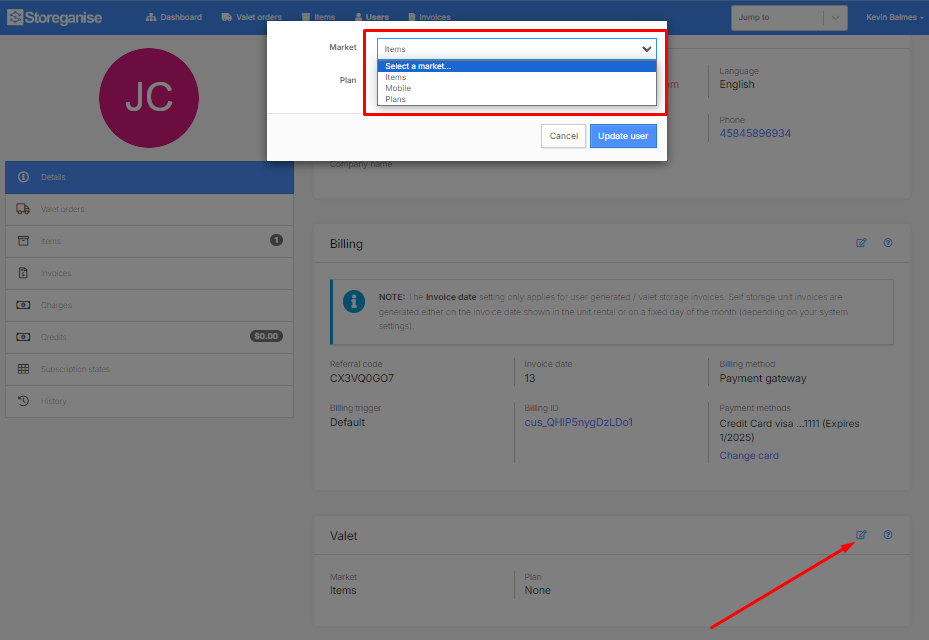Click the Credit Card visa ...1111 entry
Screen dimensions: 929x640
pos(789,431)
